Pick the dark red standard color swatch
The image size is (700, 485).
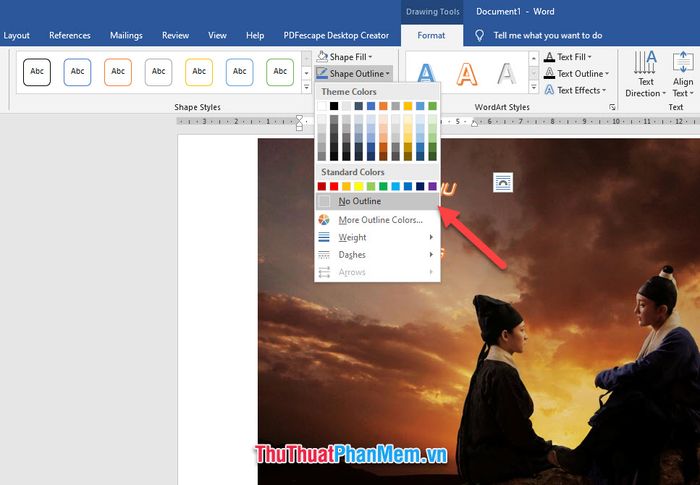(322, 186)
